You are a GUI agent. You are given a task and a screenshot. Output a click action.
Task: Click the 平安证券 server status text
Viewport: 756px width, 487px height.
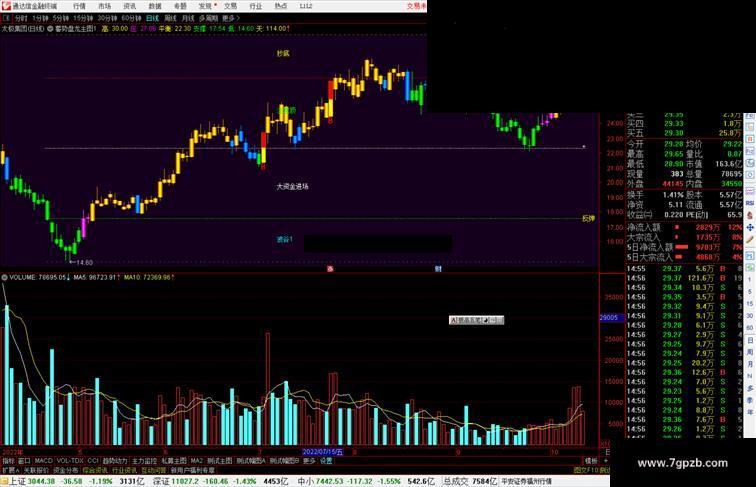[x=526, y=481]
